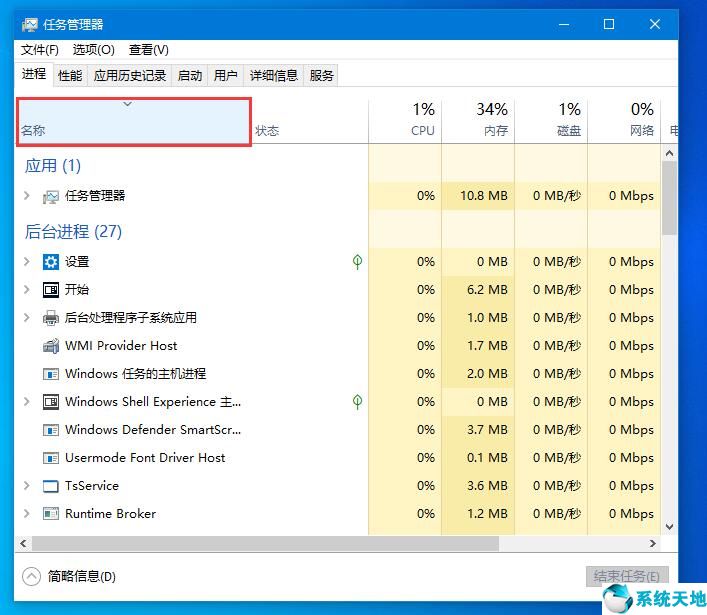Minimize the Task Manager window

click(x=564, y=24)
